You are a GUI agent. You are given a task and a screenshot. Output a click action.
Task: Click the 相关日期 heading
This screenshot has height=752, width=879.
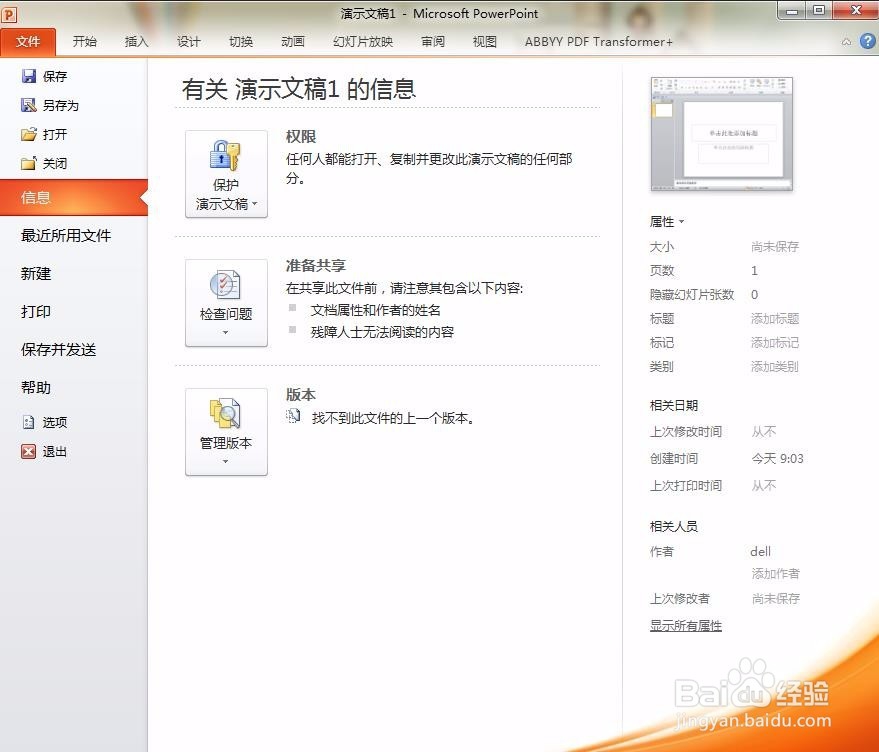pyautogui.click(x=674, y=405)
